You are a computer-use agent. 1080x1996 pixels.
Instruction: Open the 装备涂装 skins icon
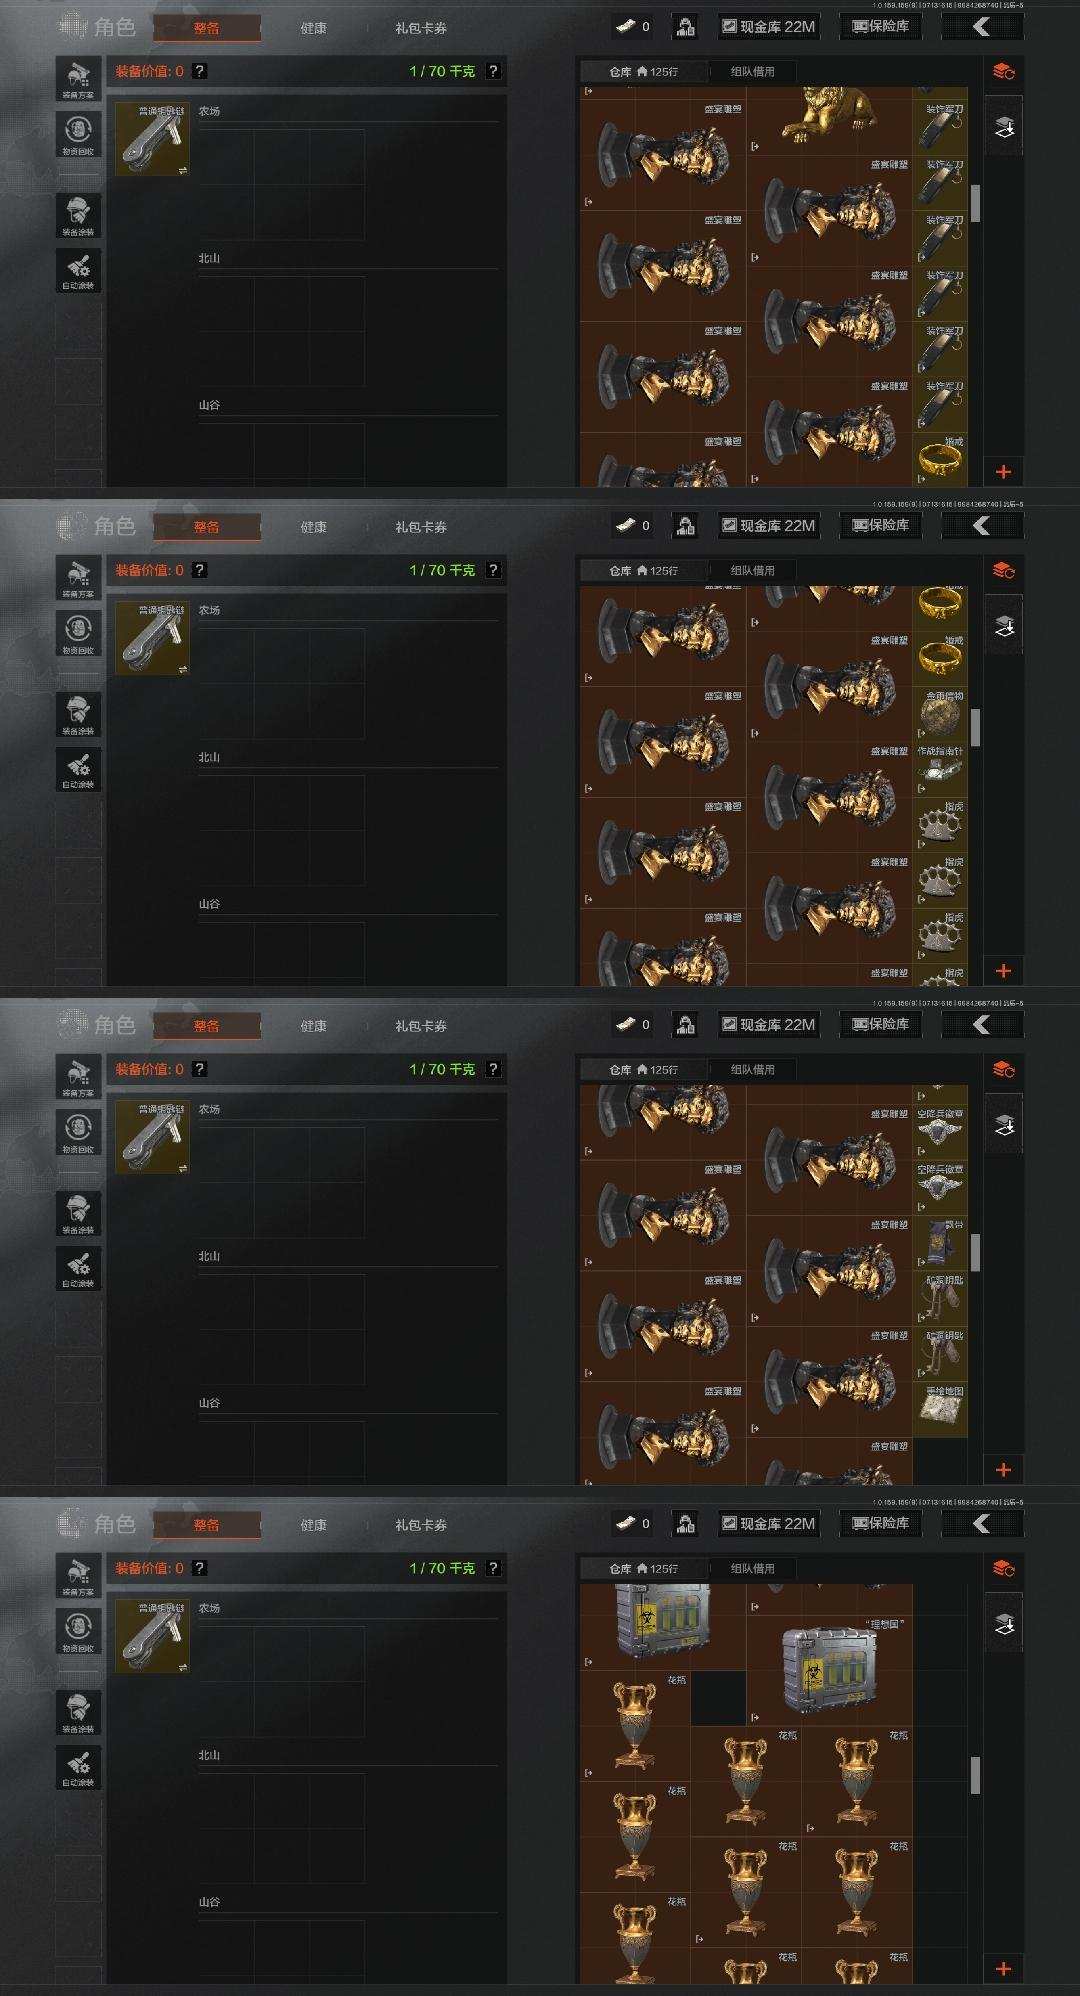point(78,216)
